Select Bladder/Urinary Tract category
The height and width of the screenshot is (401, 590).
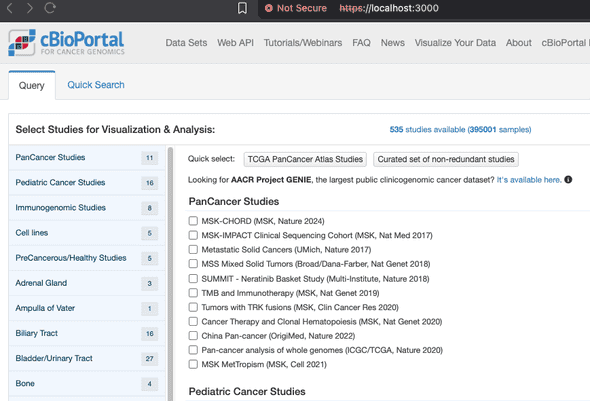tap(87, 358)
